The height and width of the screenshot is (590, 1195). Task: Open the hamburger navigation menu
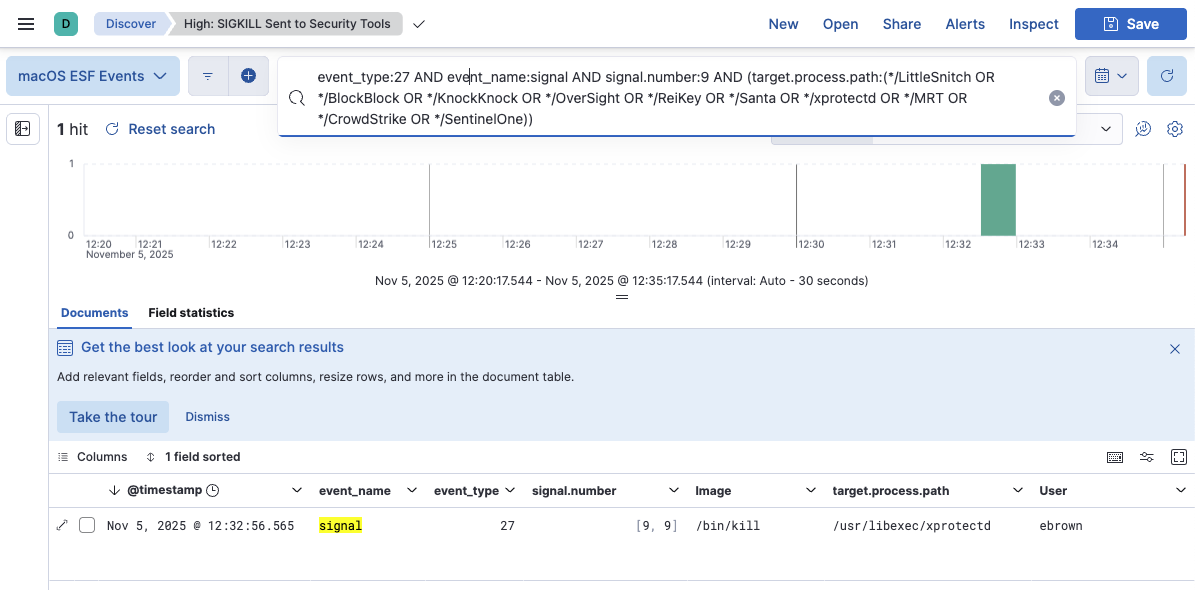[26, 24]
